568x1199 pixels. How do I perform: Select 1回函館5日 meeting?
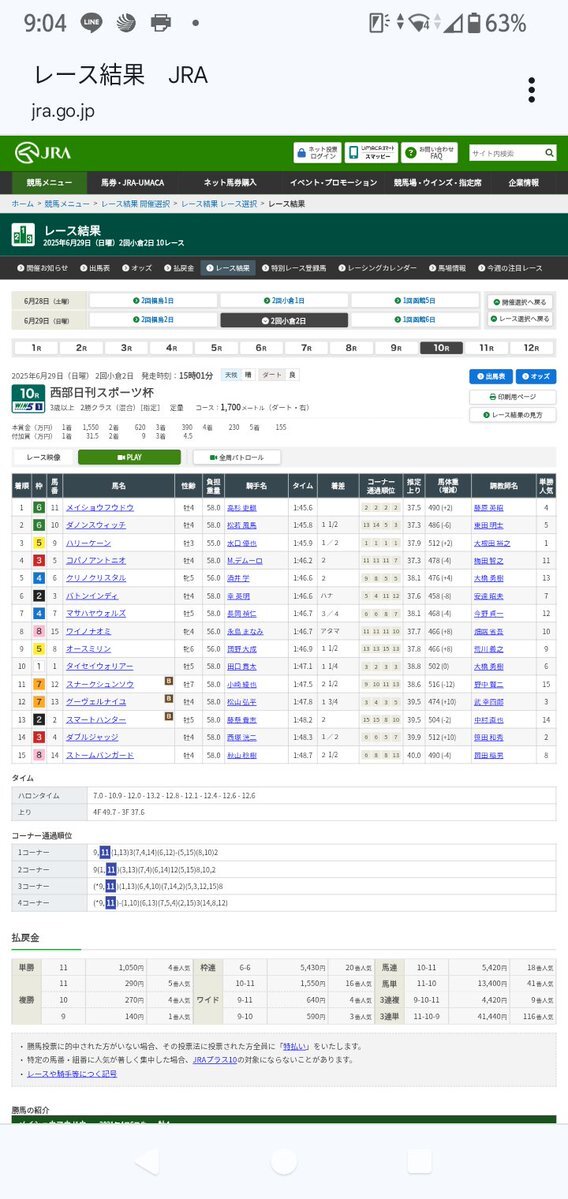tap(414, 301)
